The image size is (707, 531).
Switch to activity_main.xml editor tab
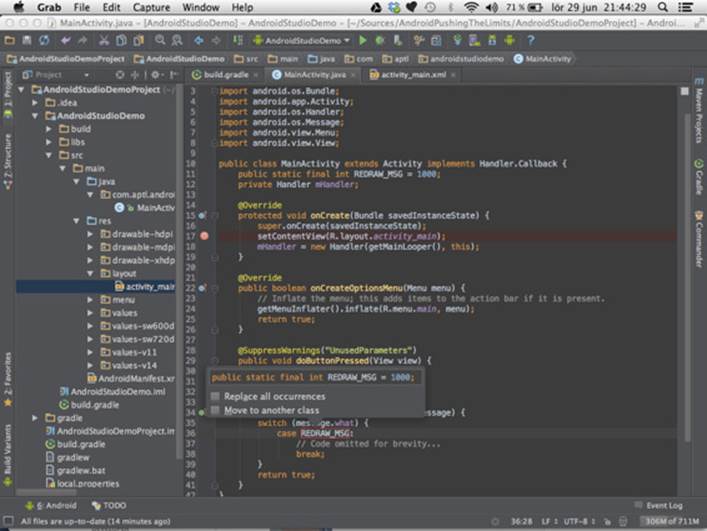coord(413,75)
